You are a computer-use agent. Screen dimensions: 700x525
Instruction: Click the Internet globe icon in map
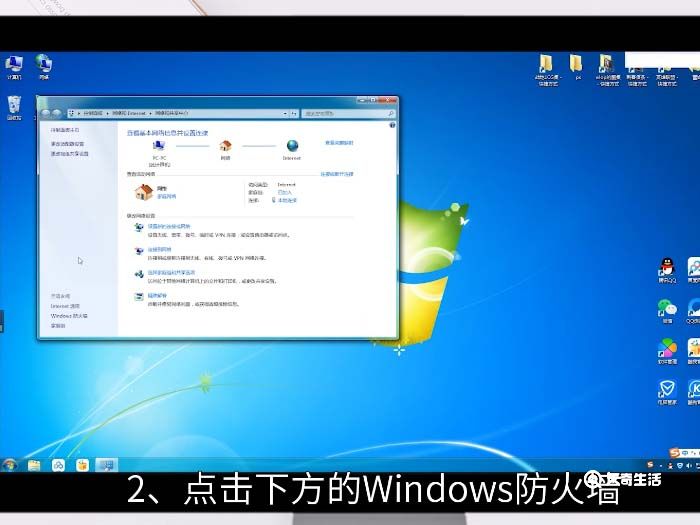pyautogui.click(x=292, y=146)
